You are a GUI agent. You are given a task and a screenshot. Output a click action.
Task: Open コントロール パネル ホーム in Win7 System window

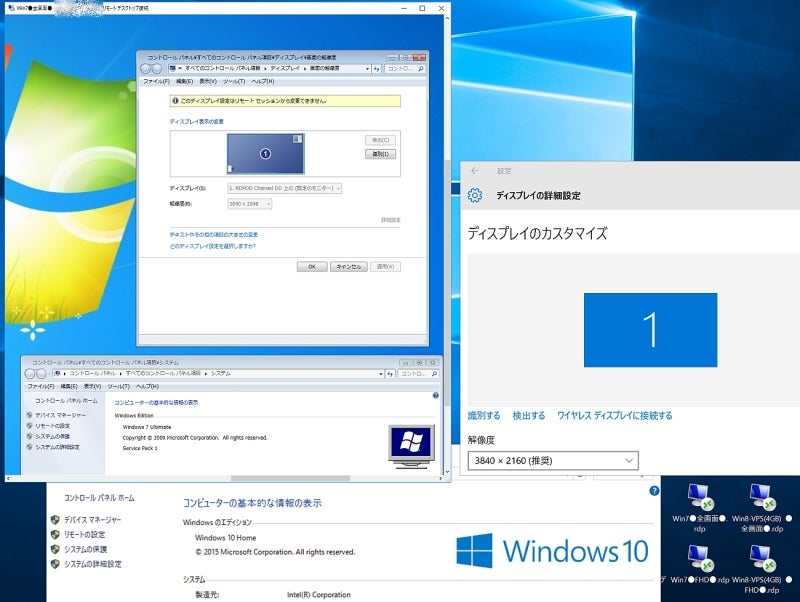(x=66, y=401)
